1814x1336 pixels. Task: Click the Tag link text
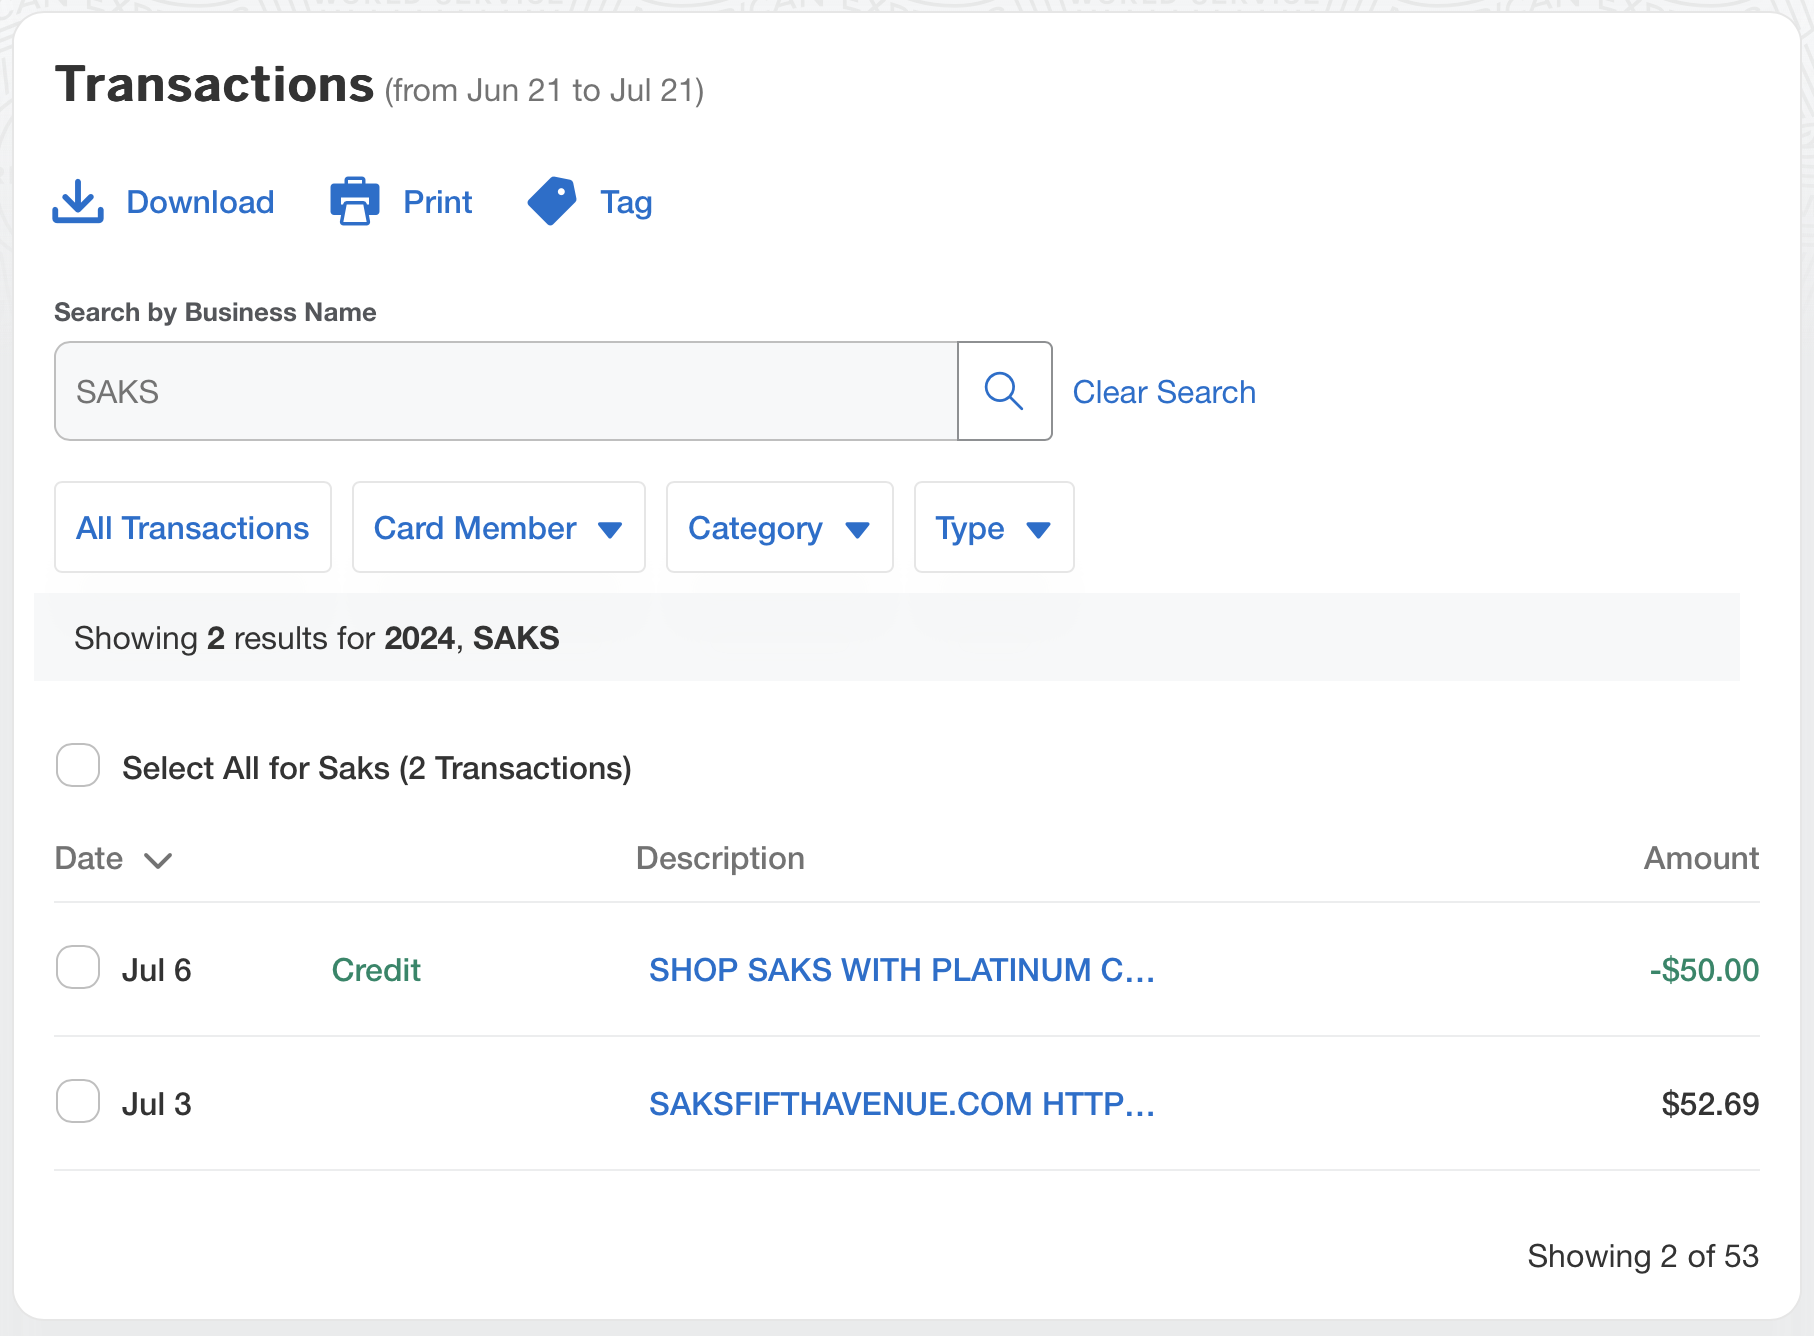pos(626,203)
